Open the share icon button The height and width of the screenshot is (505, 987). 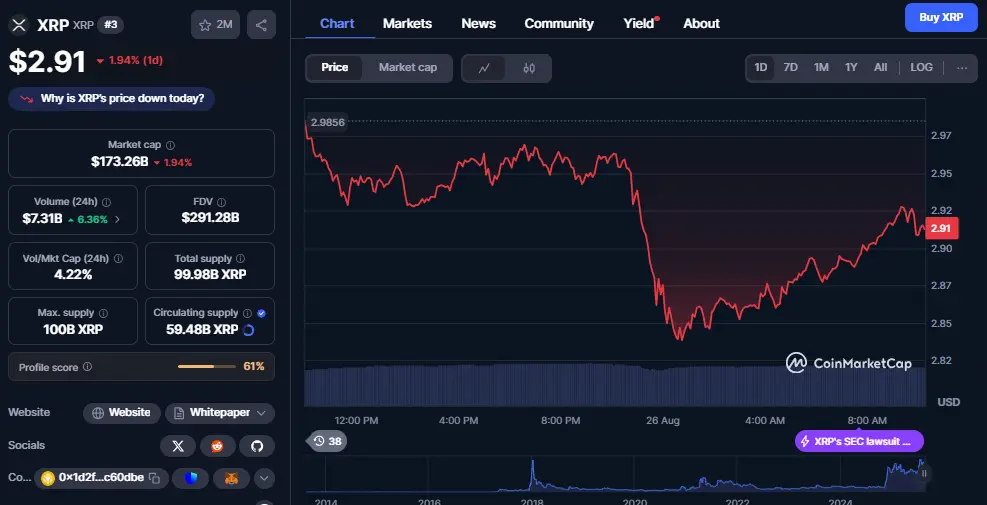point(261,25)
